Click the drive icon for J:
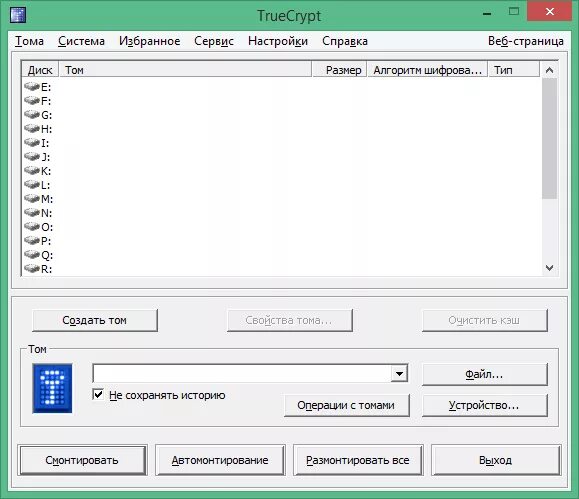 (x=32, y=157)
